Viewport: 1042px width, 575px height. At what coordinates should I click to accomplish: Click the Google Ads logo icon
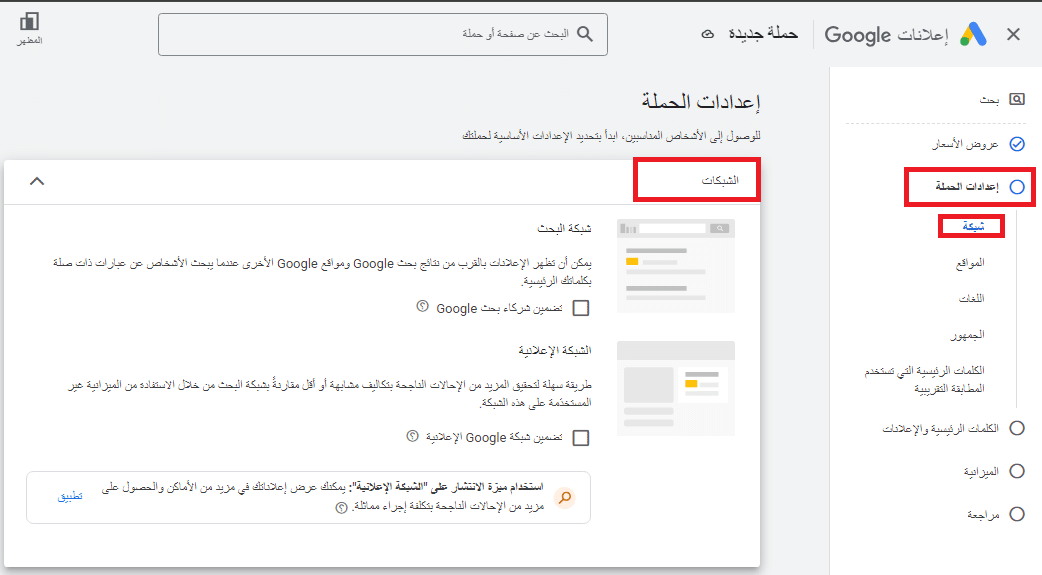[974, 34]
